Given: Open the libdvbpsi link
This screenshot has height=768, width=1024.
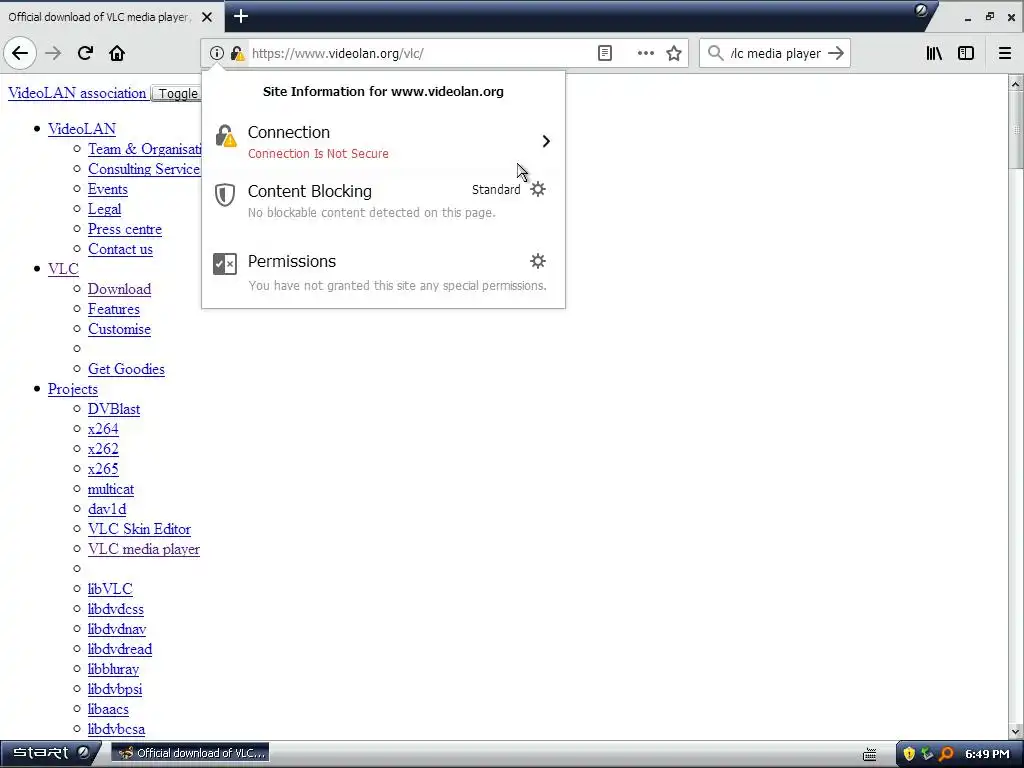Looking at the screenshot, I should [115, 689].
